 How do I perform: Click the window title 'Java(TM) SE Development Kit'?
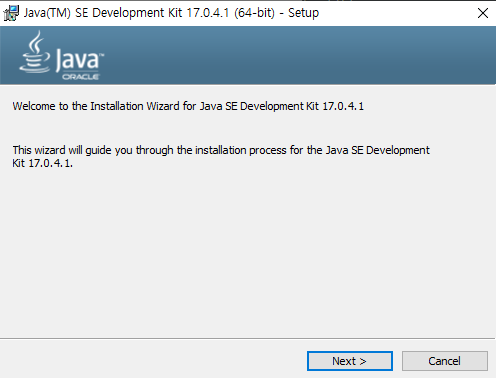click(x=171, y=13)
